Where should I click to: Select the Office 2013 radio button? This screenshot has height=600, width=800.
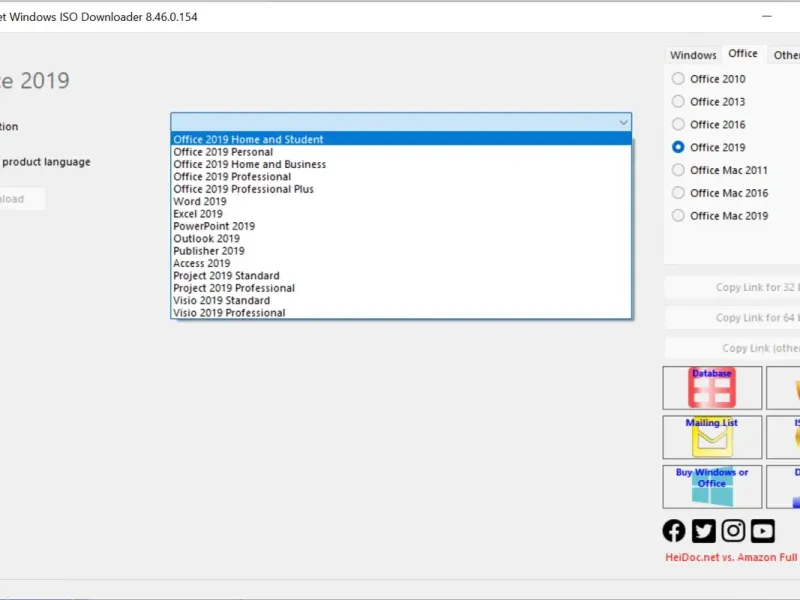678,102
